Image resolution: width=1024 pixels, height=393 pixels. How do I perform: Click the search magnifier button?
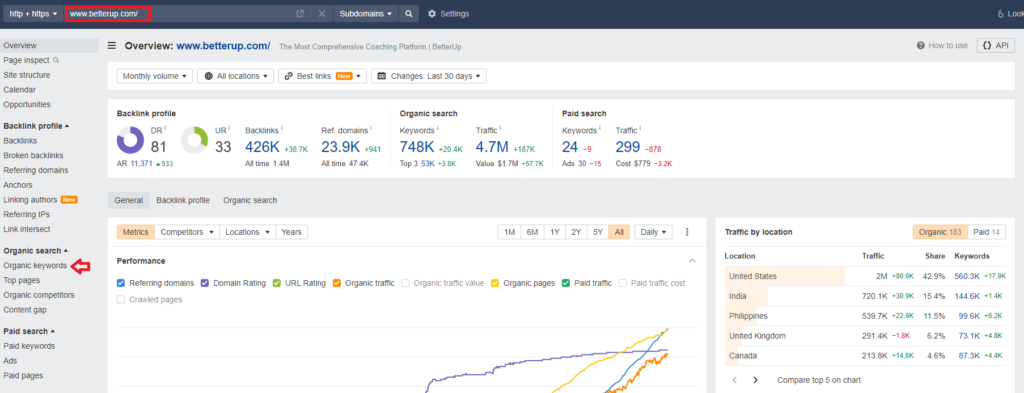(408, 14)
